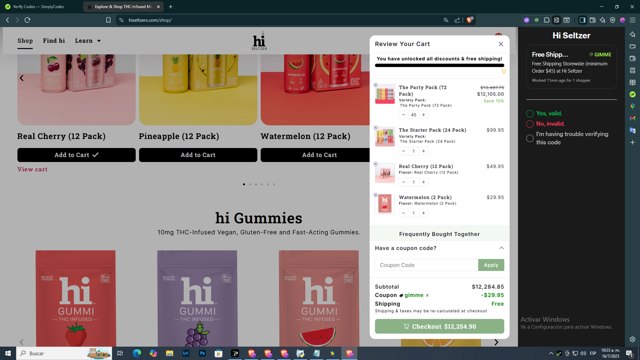Open Party Pack thumbnail in cart
640x360 pixels.
click(385, 94)
